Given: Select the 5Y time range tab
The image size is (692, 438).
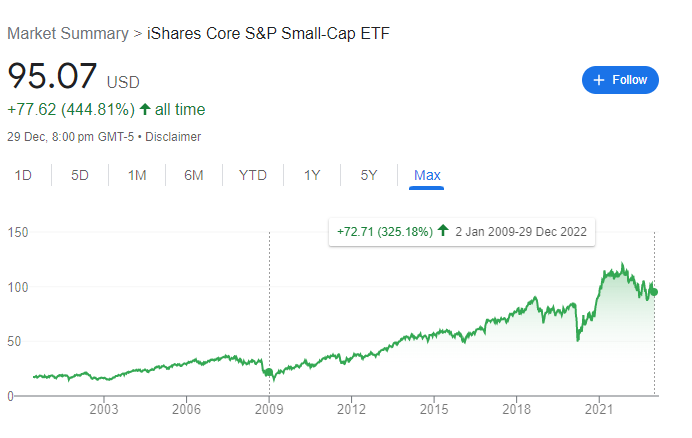Looking at the screenshot, I should coord(369,175).
